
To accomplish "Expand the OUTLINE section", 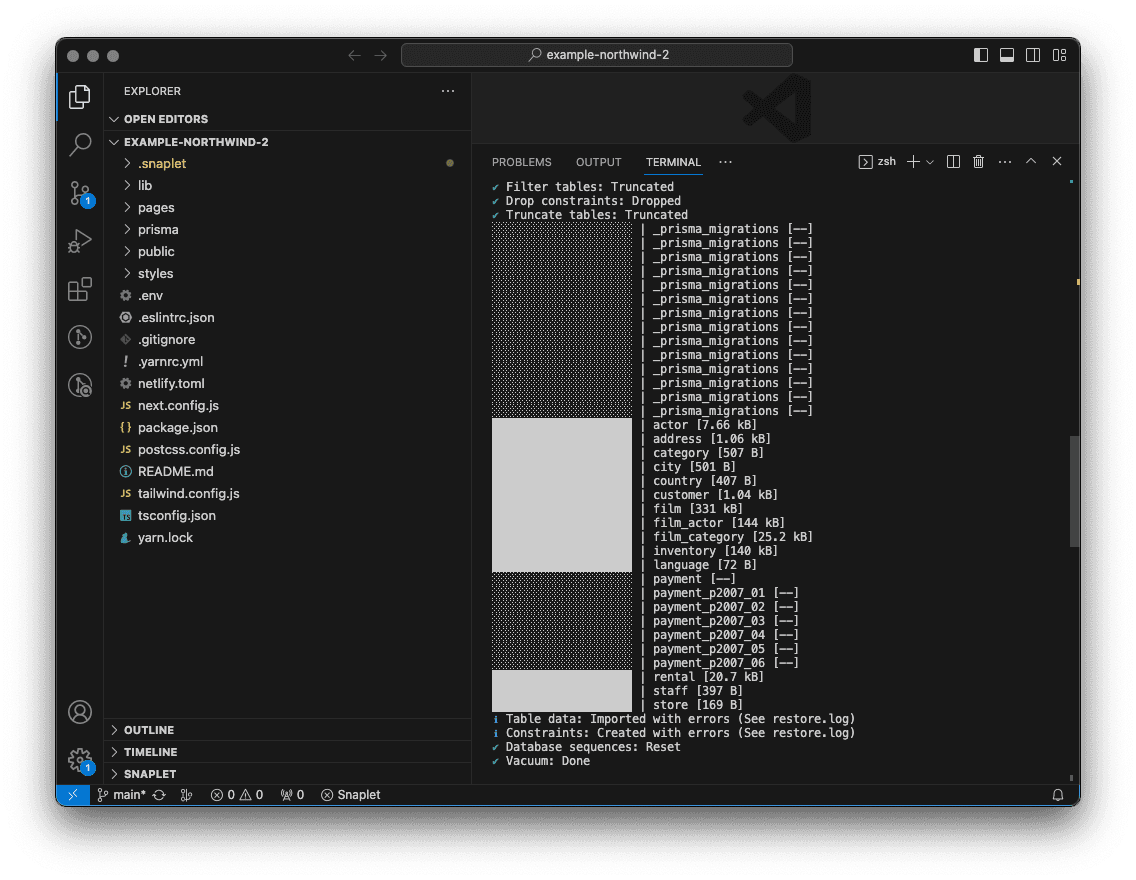I will click(x=149, y=730).
